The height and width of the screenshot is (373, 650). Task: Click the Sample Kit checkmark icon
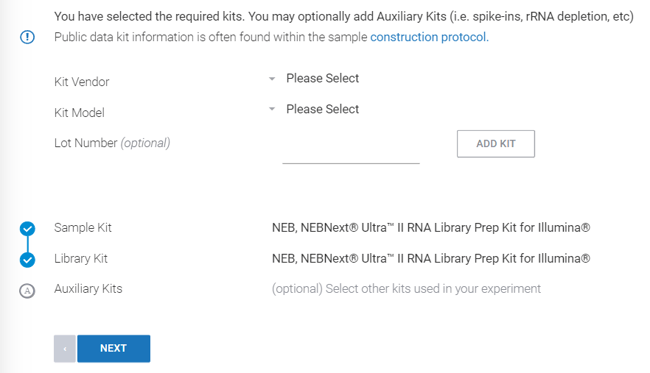pyautogui.click(x=27, y=228)
